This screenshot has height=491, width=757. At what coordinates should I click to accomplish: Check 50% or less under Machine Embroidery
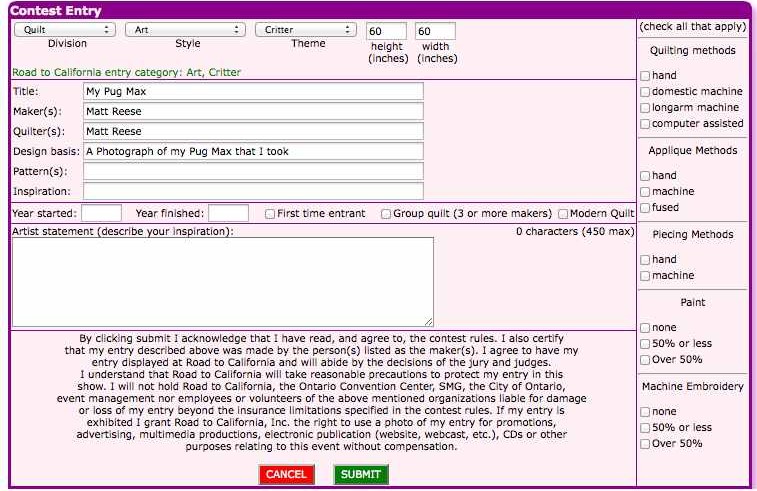[645, 428]
